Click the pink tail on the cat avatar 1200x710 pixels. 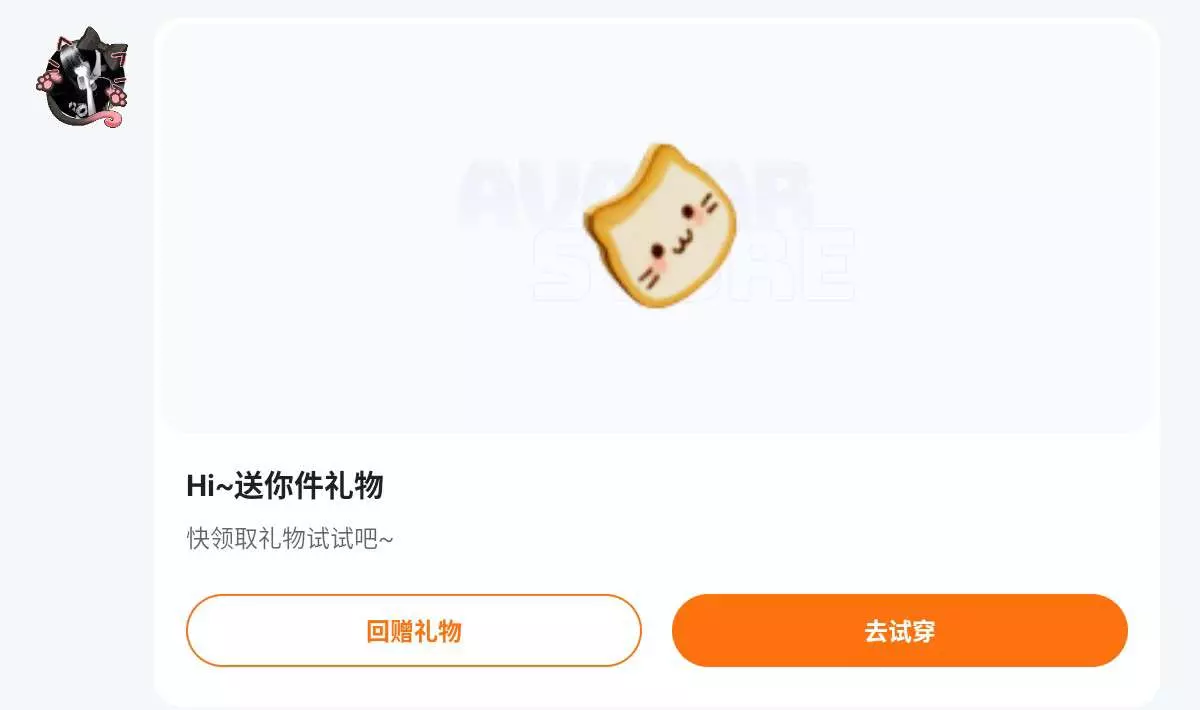(x=108, y=118)
